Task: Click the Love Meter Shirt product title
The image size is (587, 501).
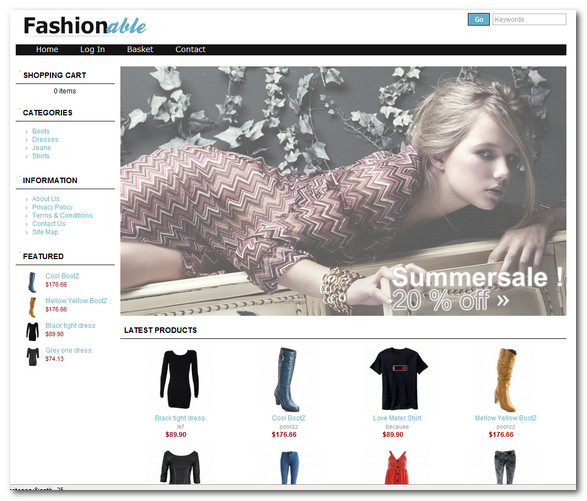Action: coord(397,418)
